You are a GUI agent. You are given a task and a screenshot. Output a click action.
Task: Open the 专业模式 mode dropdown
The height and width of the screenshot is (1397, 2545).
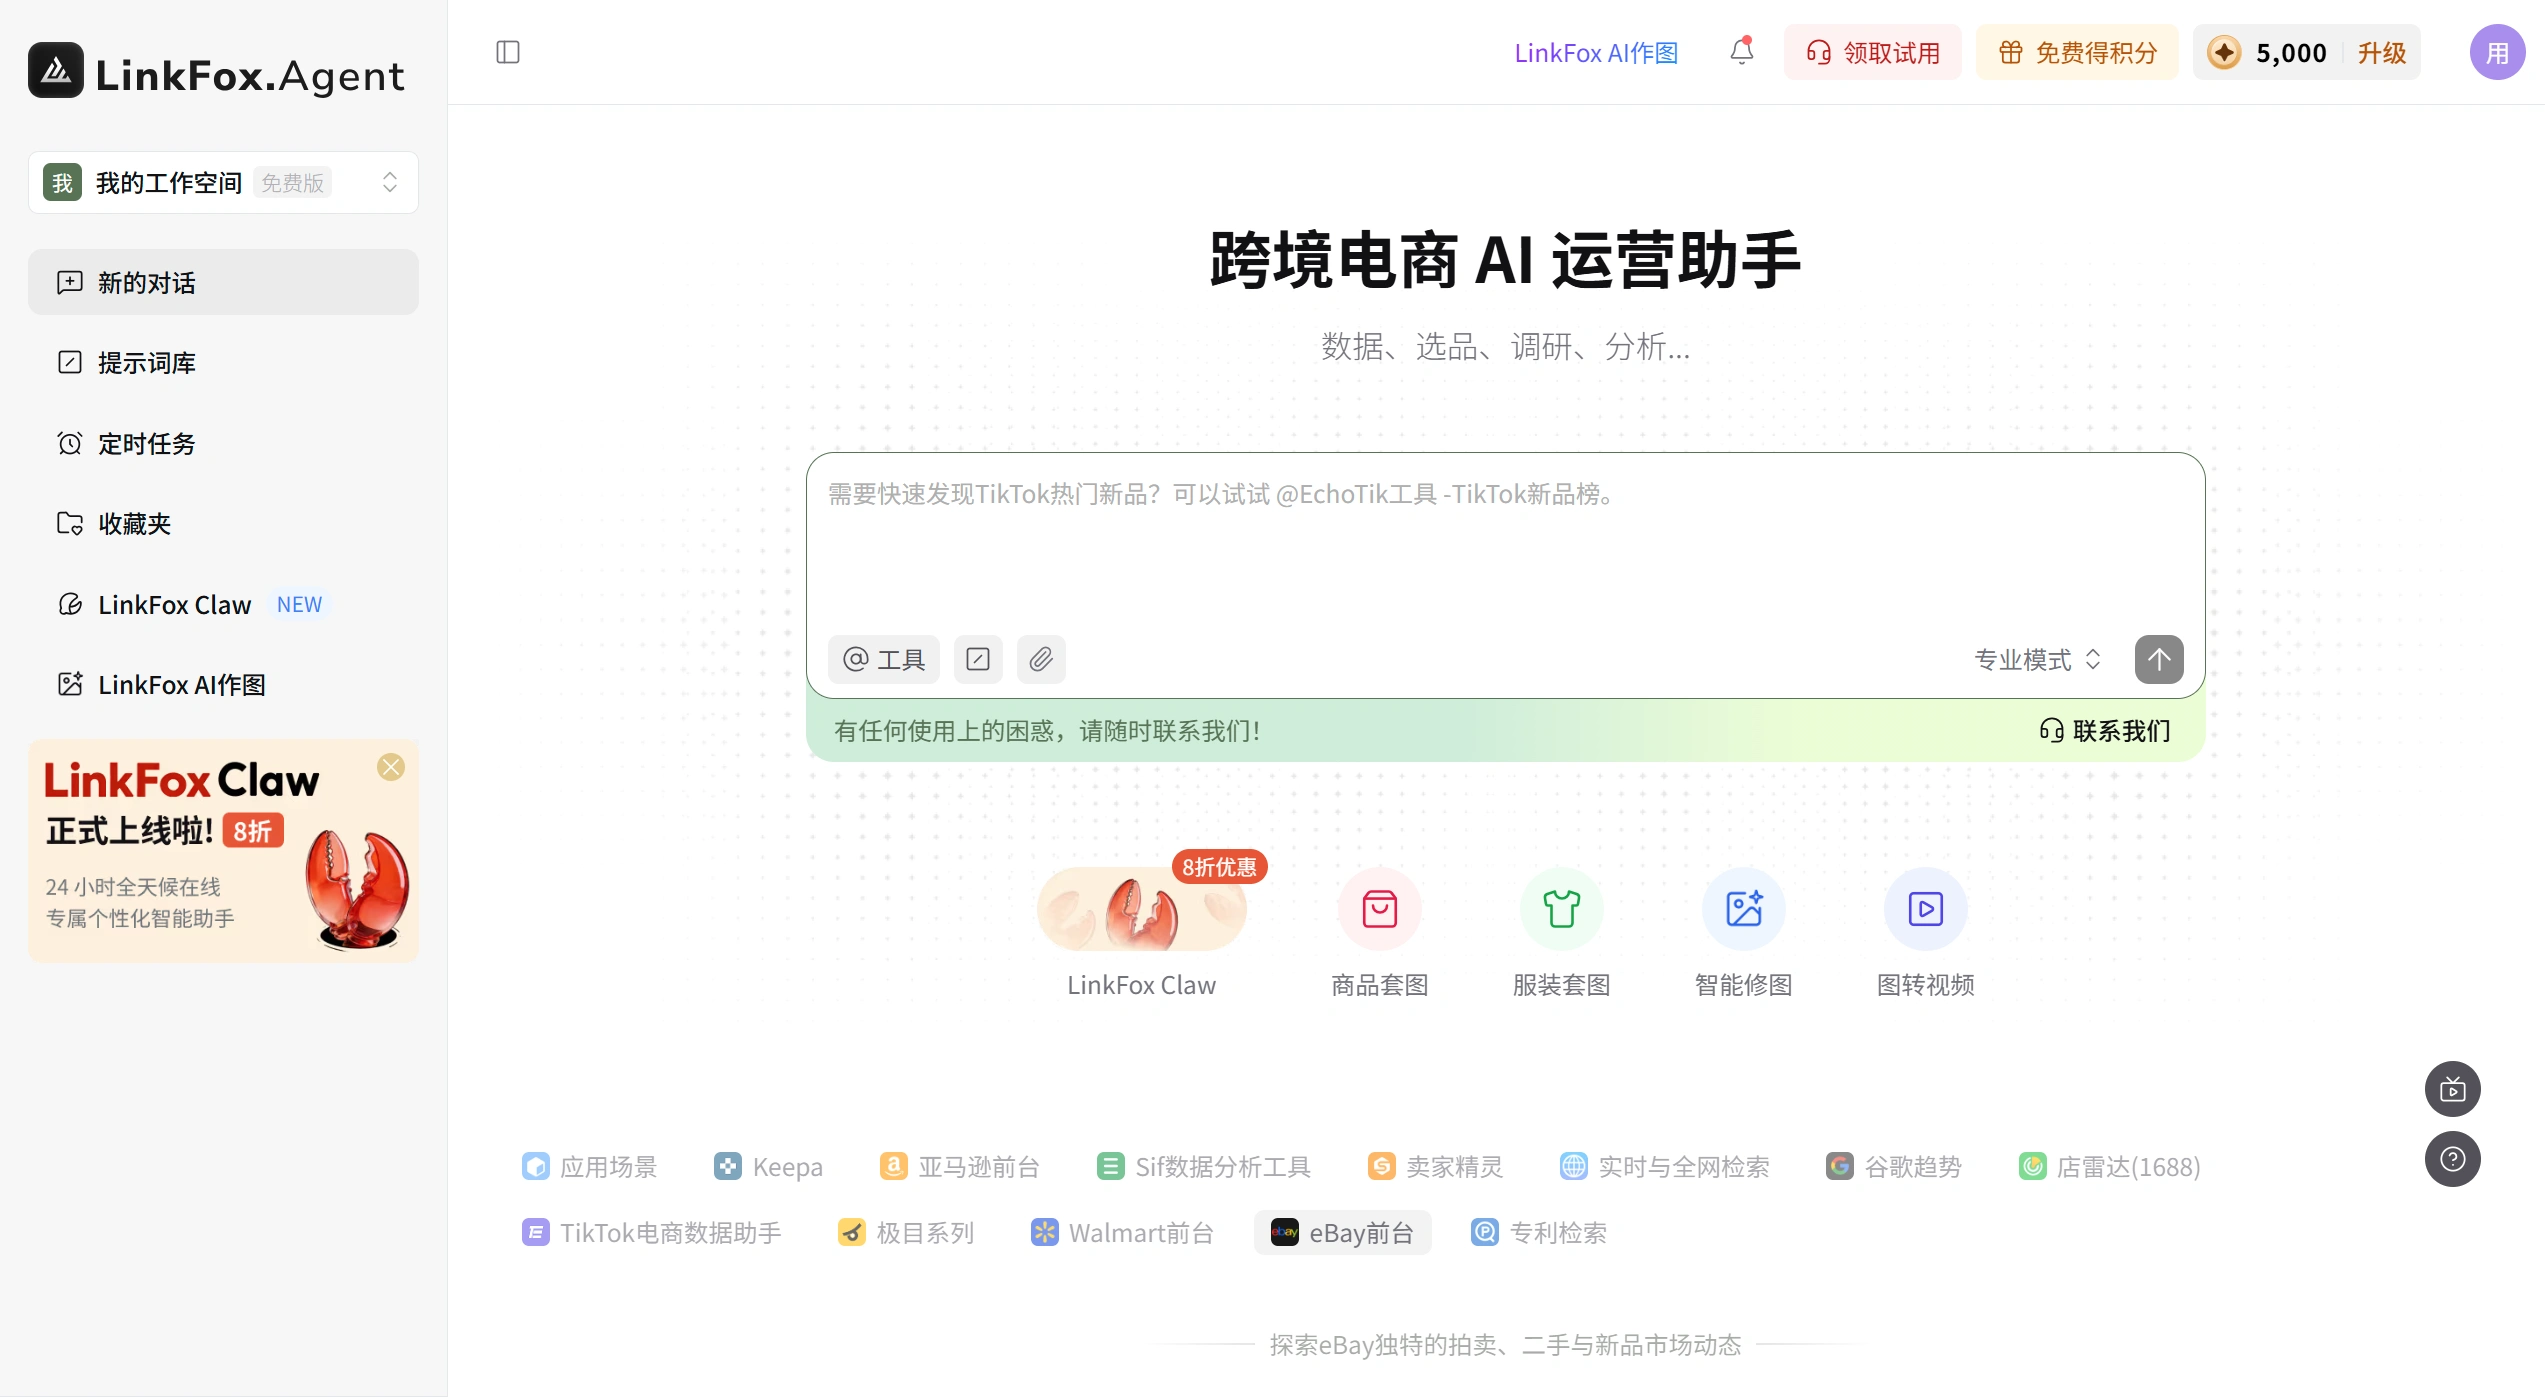point(2036,659)
